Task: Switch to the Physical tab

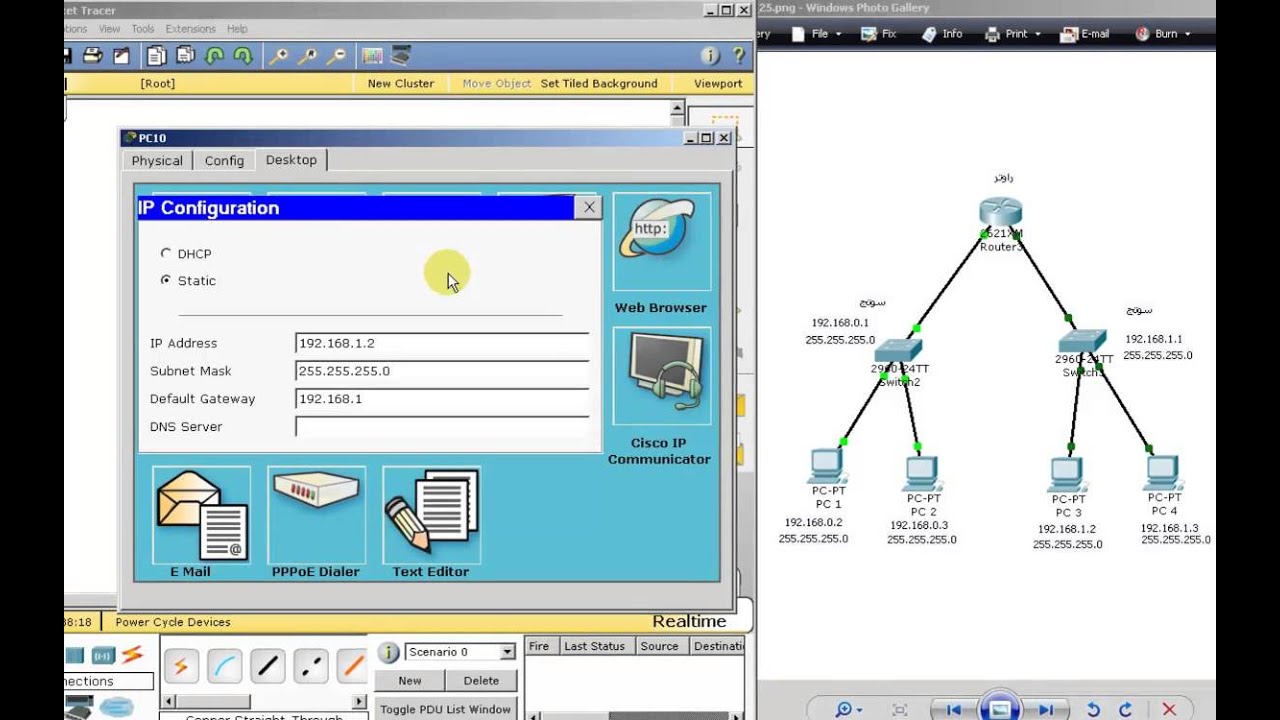Action: [157, 160]
